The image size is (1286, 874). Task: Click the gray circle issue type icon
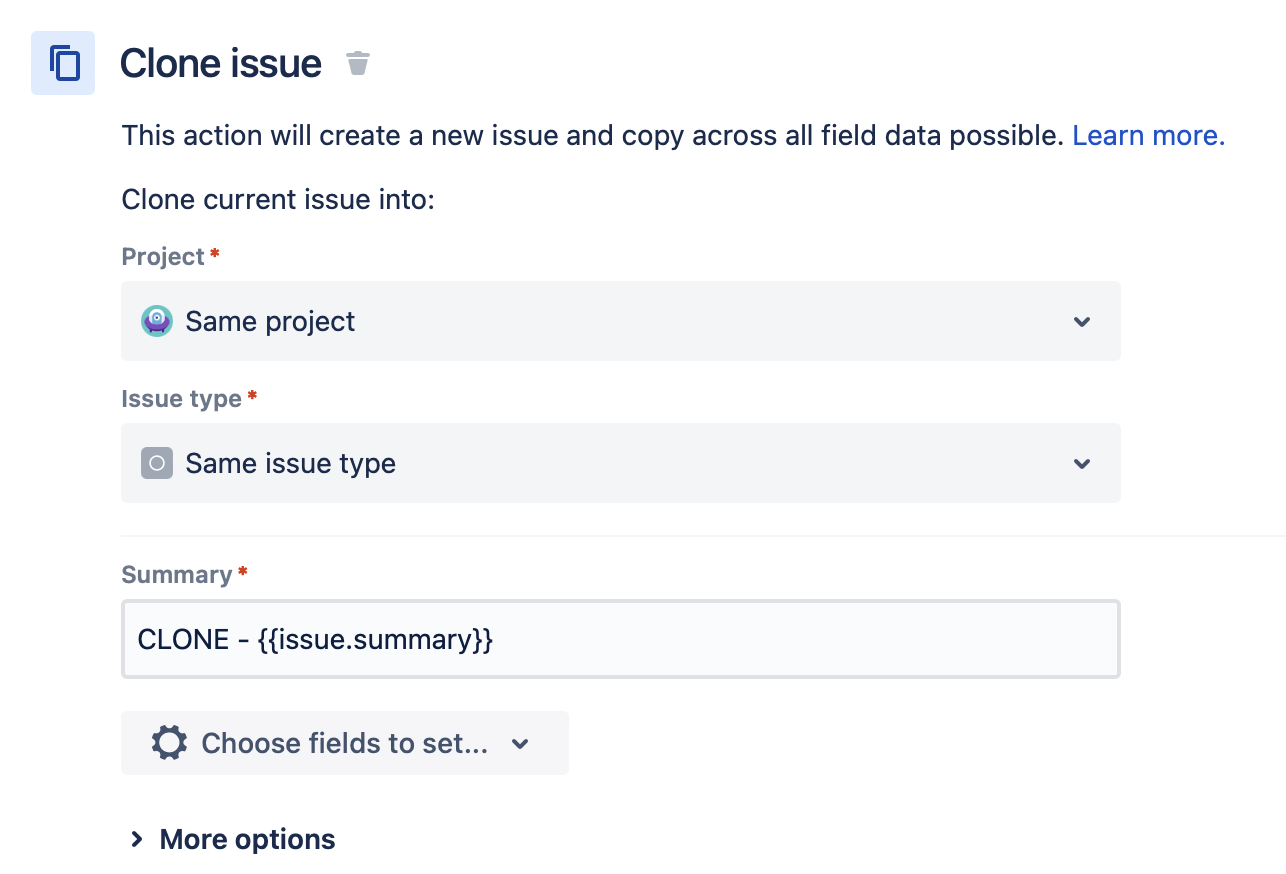[157, 463]
